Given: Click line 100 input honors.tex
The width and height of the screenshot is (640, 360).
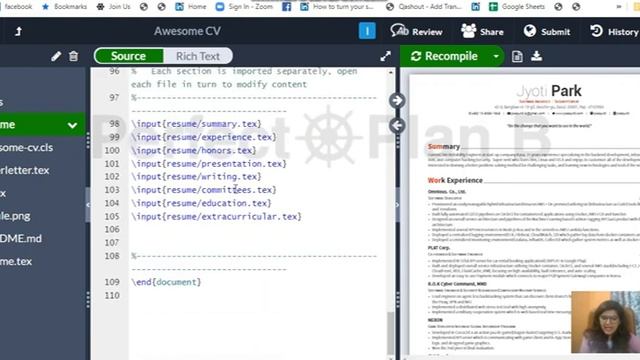Looking at the screenshot, I should 193,150.
